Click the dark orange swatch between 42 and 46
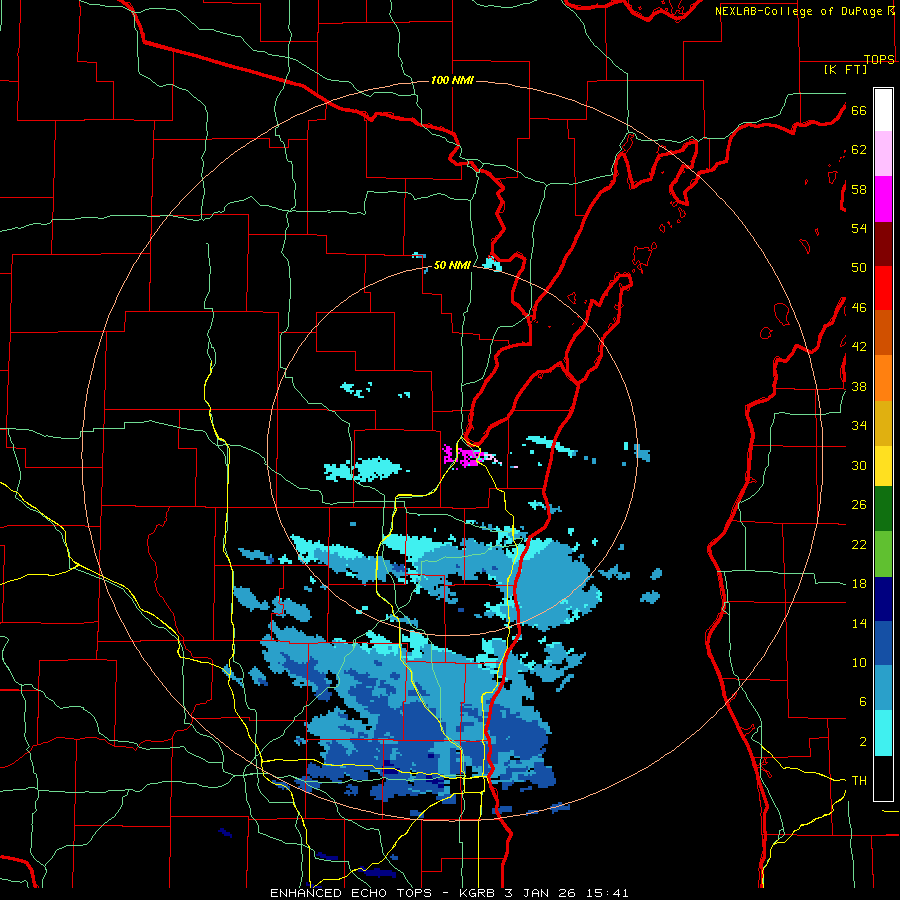Image resolution: width=900 pixels, height=900 pixels. pos(883,332)
